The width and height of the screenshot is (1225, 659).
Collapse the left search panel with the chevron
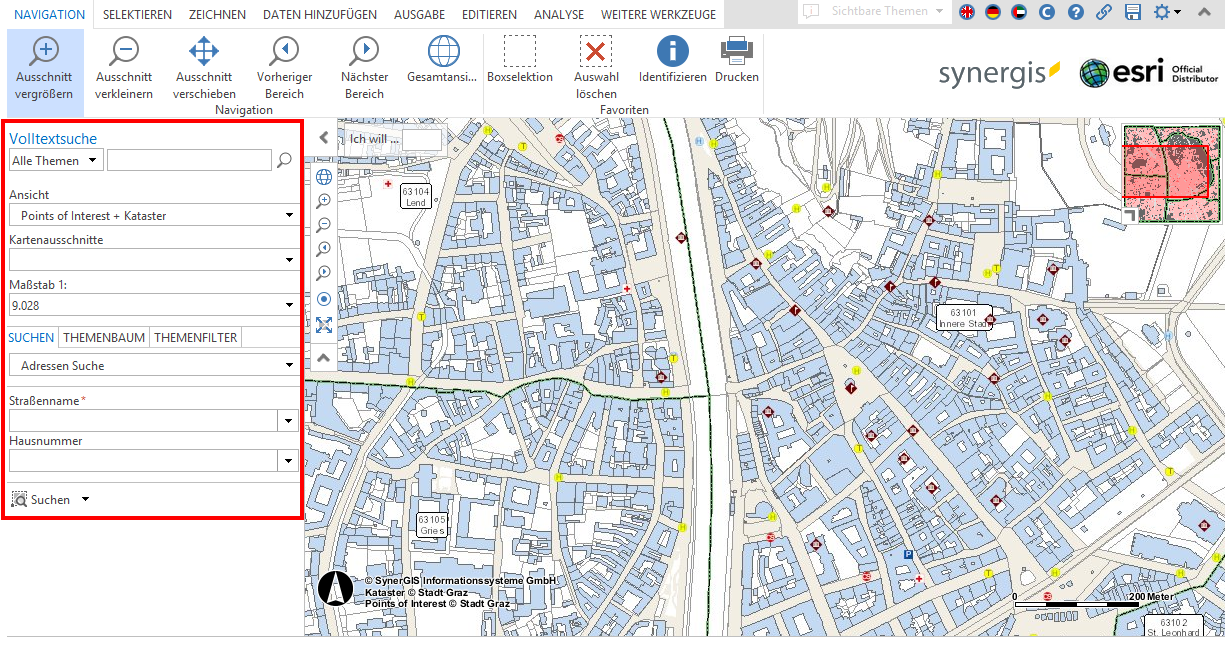coord(322,137)
